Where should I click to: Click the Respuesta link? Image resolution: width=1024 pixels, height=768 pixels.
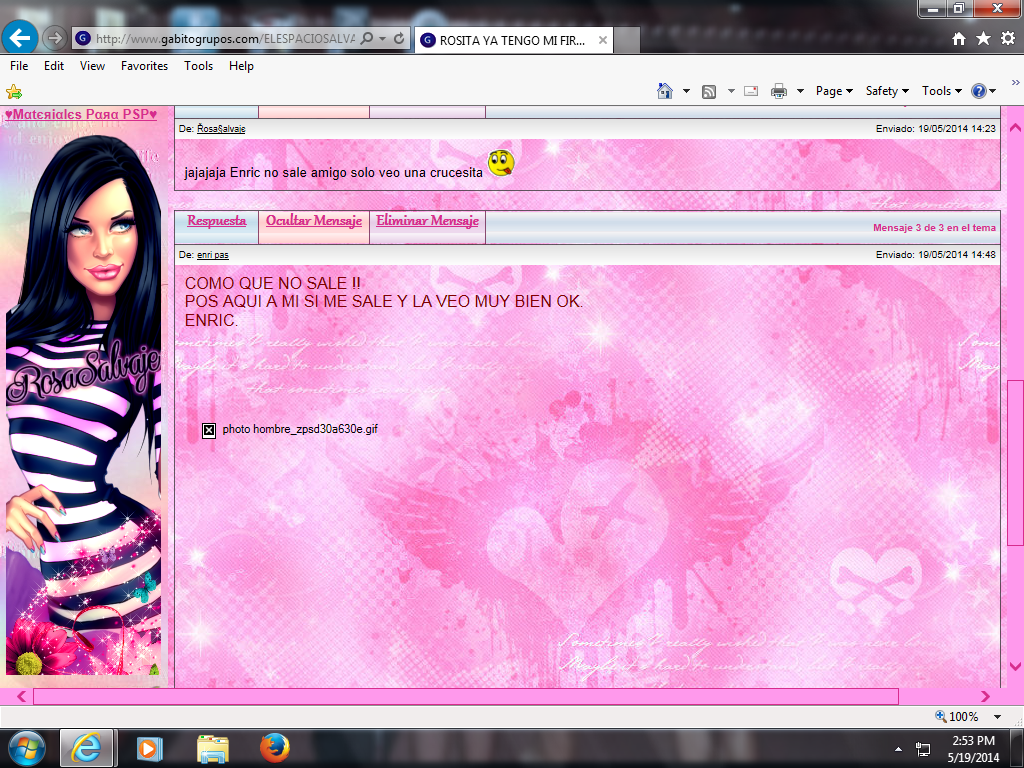click(216, 221)
